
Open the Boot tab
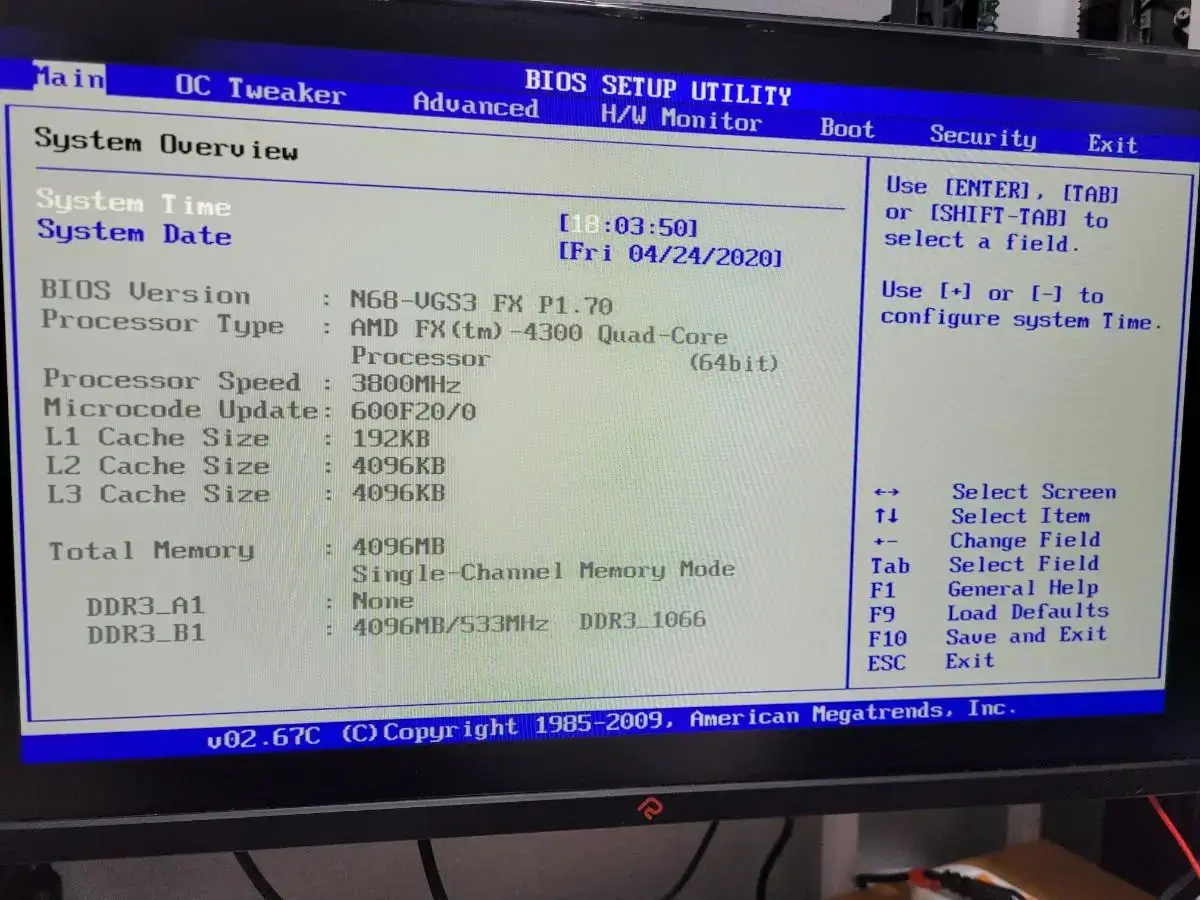(x=847, y=128)
